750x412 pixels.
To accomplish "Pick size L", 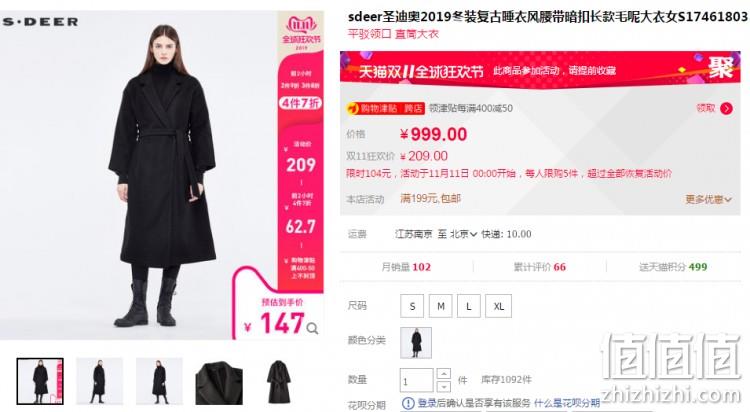I will point(469,306).
